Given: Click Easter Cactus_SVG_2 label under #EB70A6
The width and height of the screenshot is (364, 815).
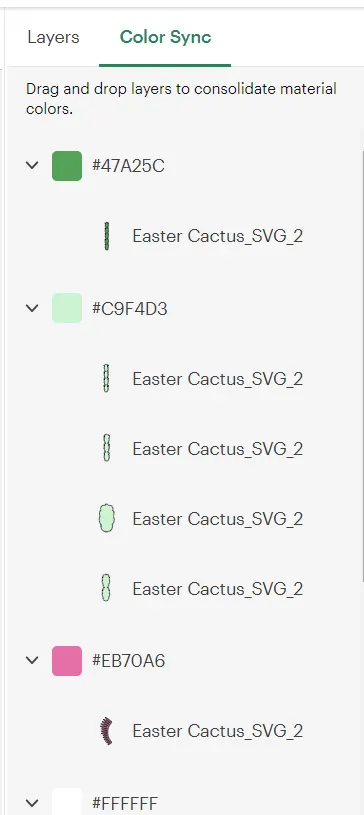Looking at the screenshot, I should (217, 731).
